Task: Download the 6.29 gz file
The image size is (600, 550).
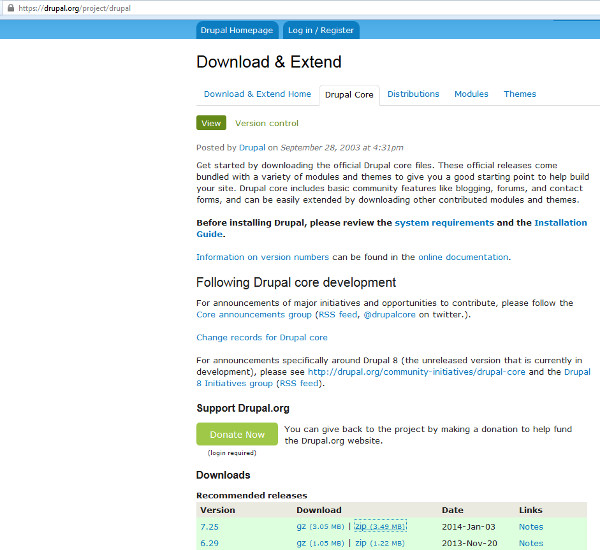Action: 320,543
